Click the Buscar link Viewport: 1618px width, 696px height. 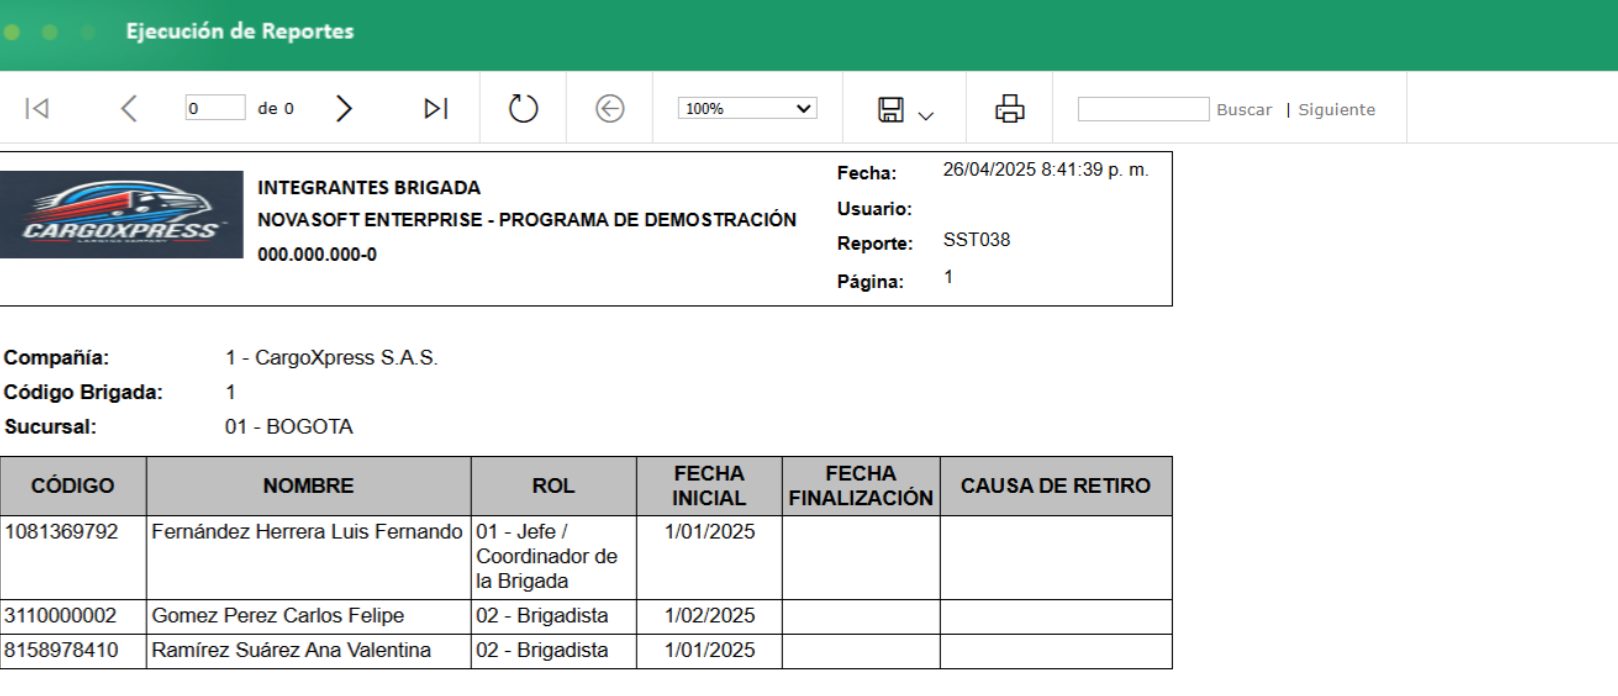coord(1244,110)
